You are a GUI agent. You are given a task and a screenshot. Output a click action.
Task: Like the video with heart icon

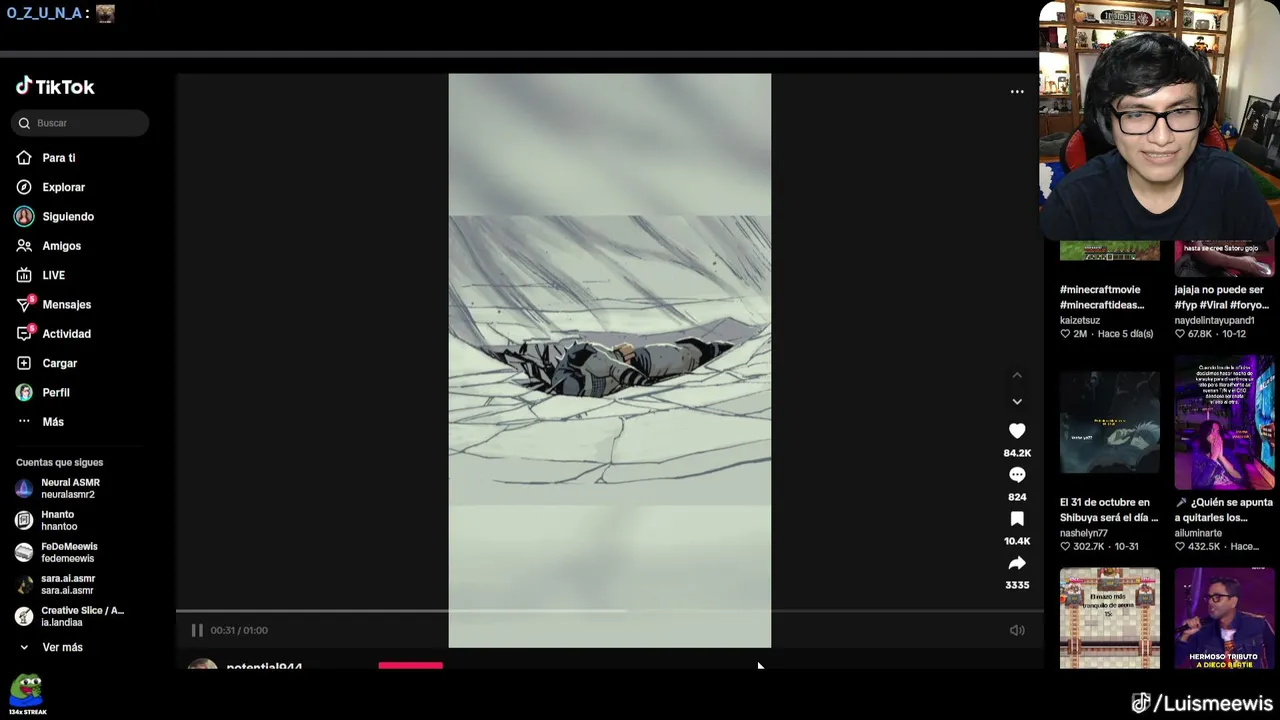[1017, 431]
